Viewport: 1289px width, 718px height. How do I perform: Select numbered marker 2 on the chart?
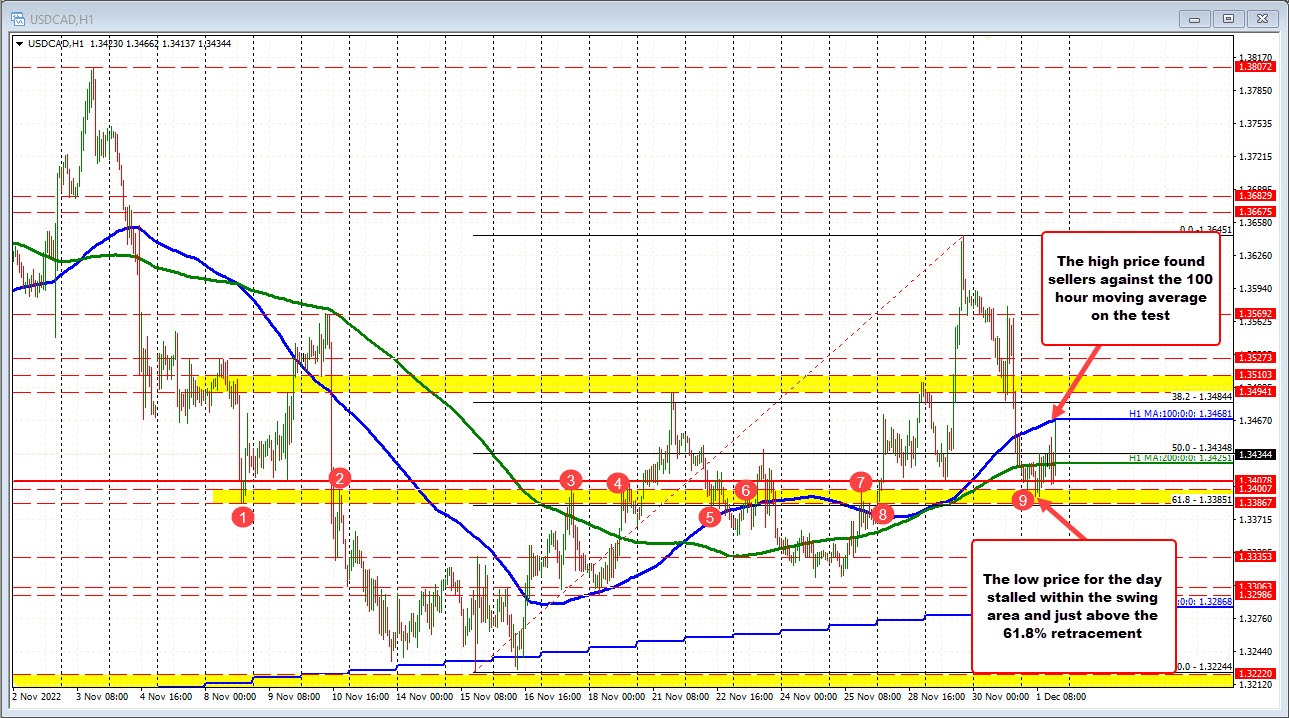(338, 478)
